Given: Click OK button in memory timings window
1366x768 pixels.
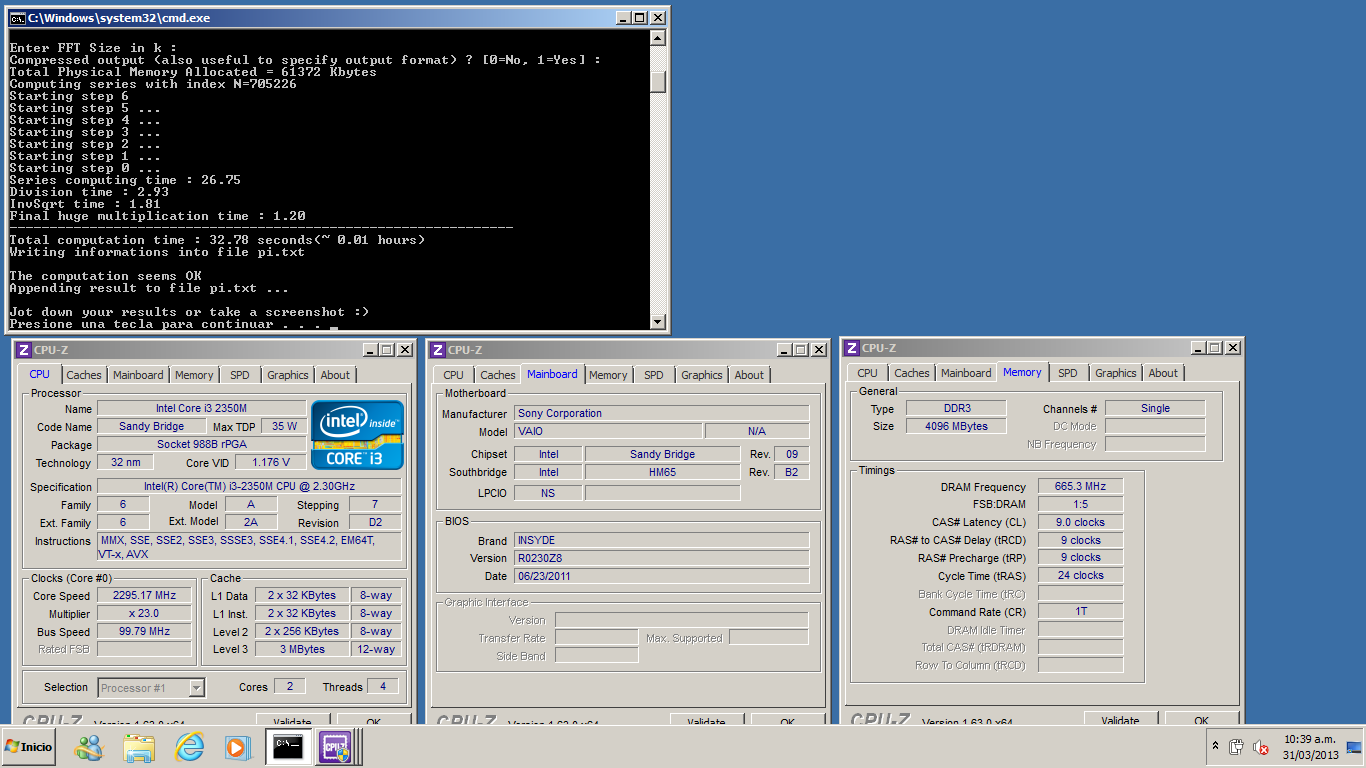Looking at the screenshot, I should click(1201, 719).
